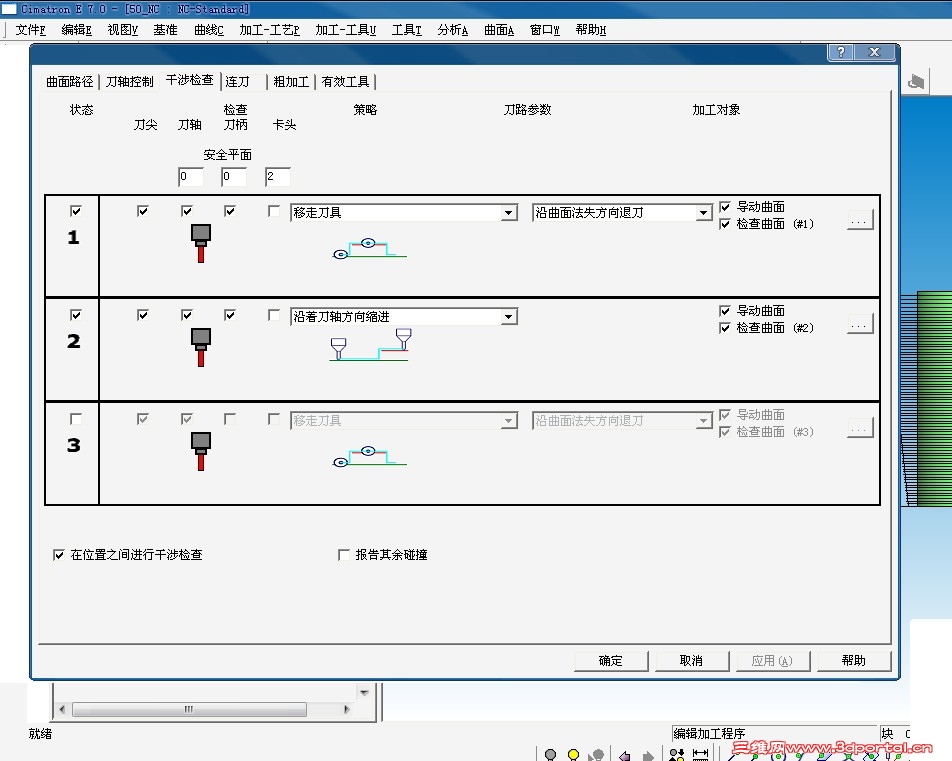This screenshot has height=761, width=952.
Task: Toggle 导动曲面 checkbox in row 1
Action: [x=724, y=206]
